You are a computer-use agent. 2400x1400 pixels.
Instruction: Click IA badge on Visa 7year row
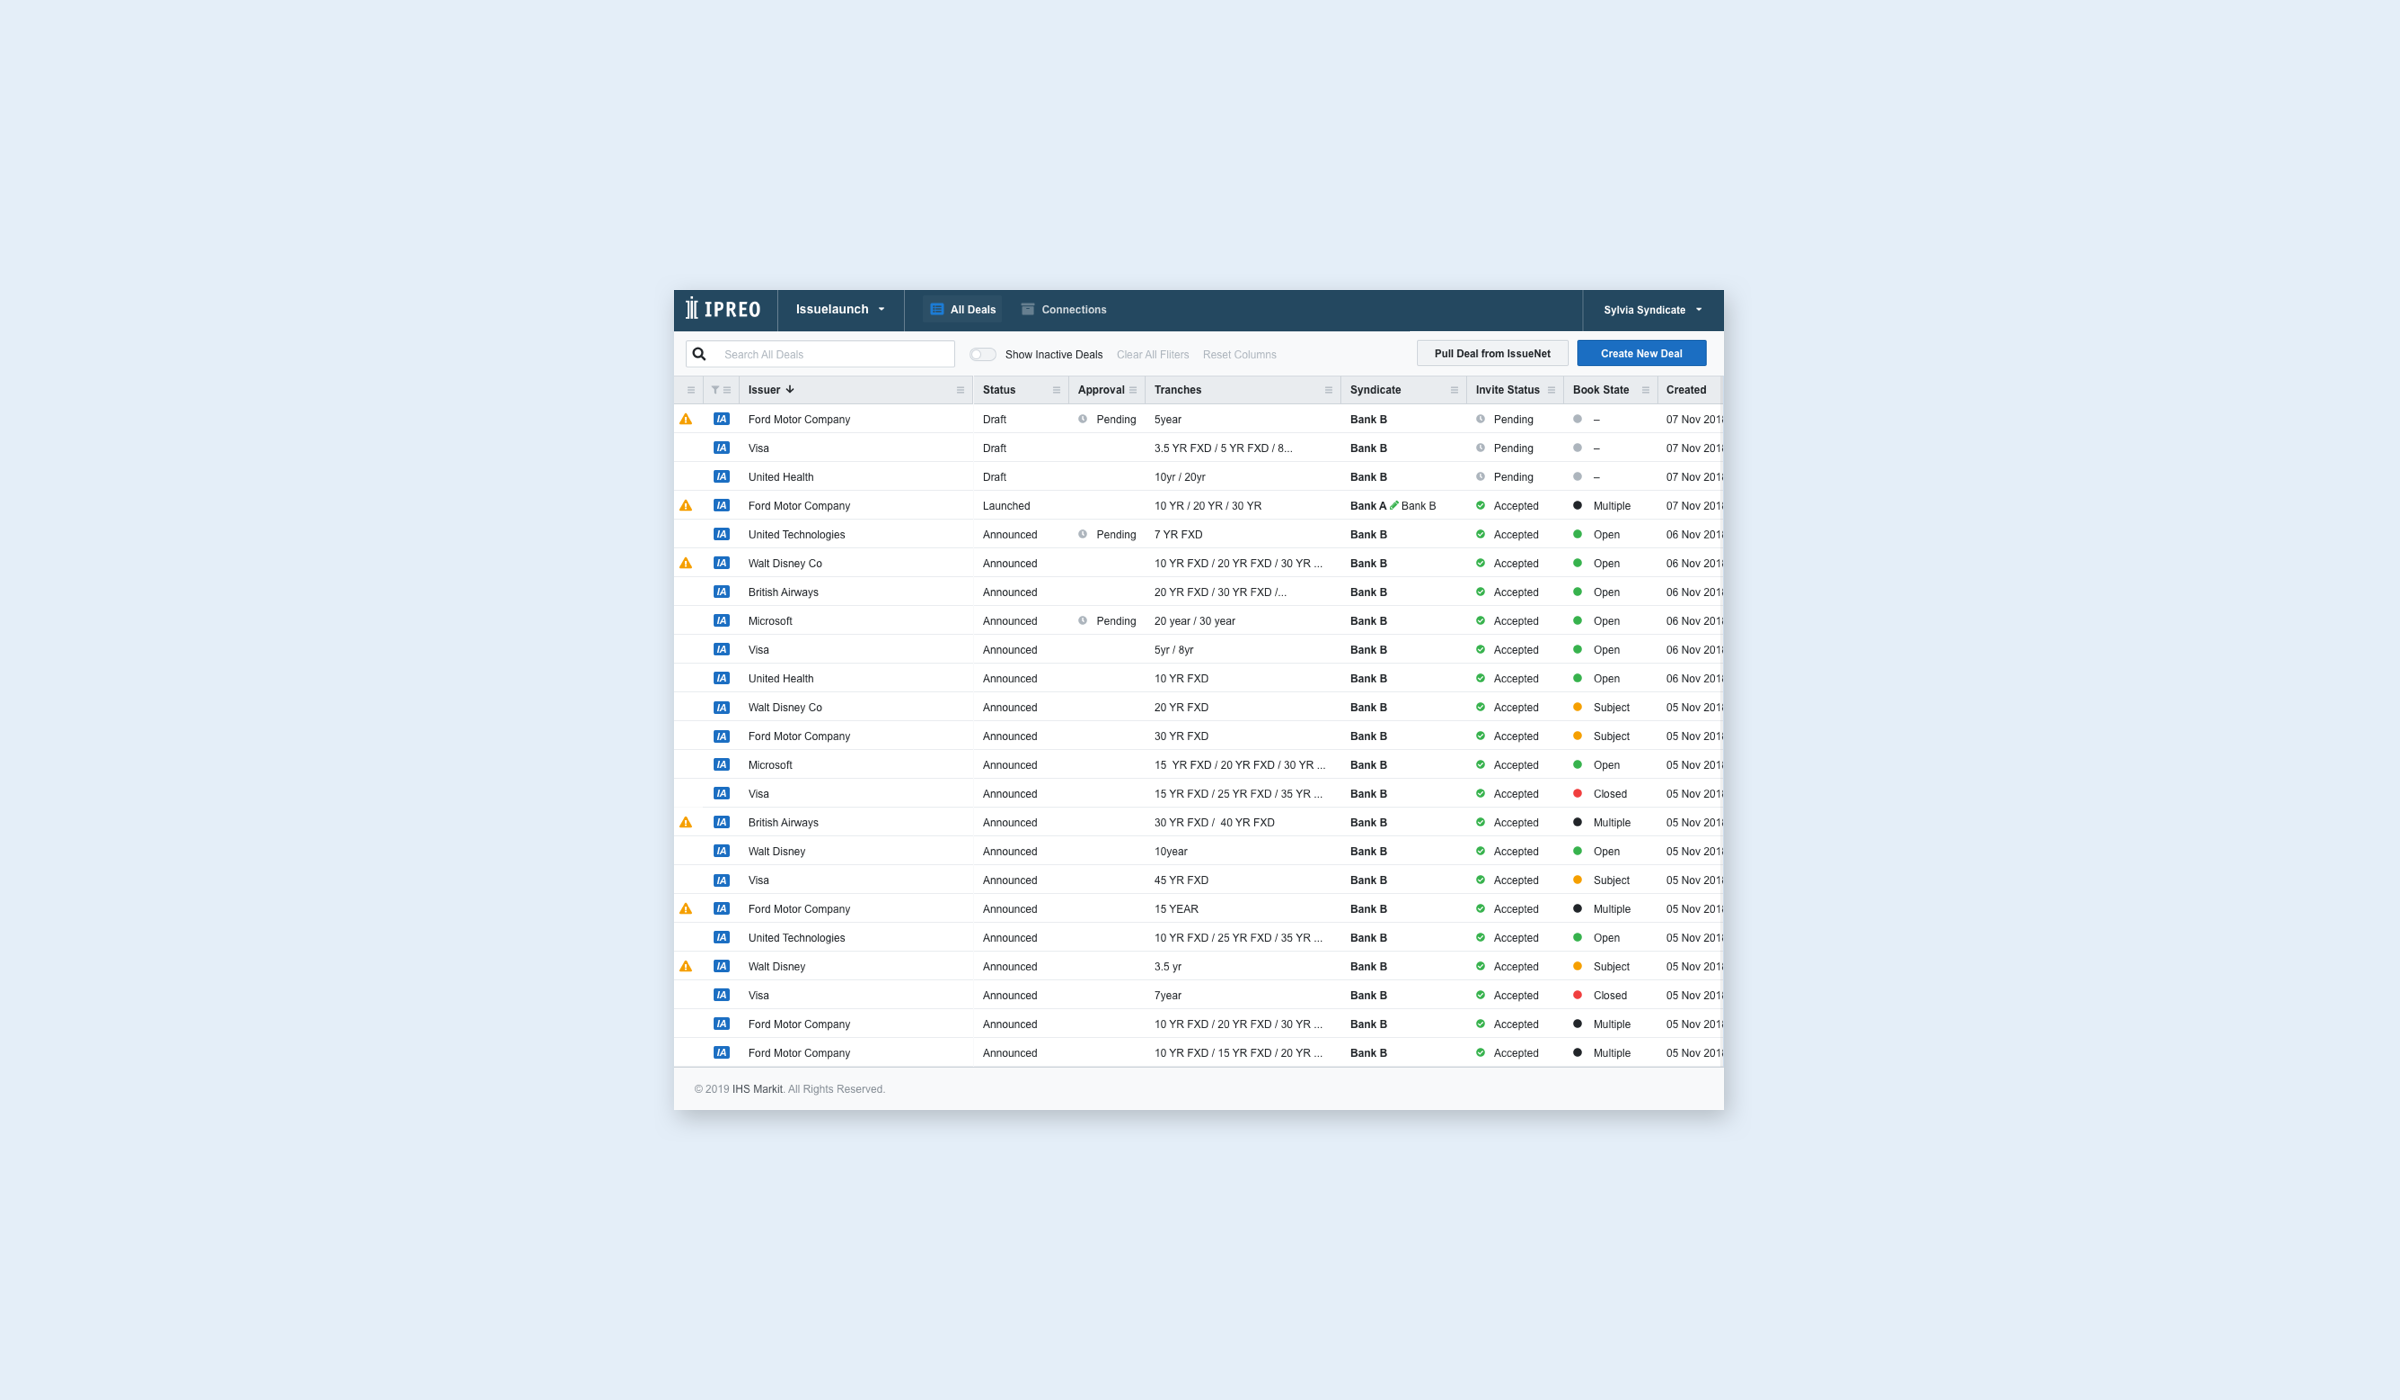click(721, 995)
